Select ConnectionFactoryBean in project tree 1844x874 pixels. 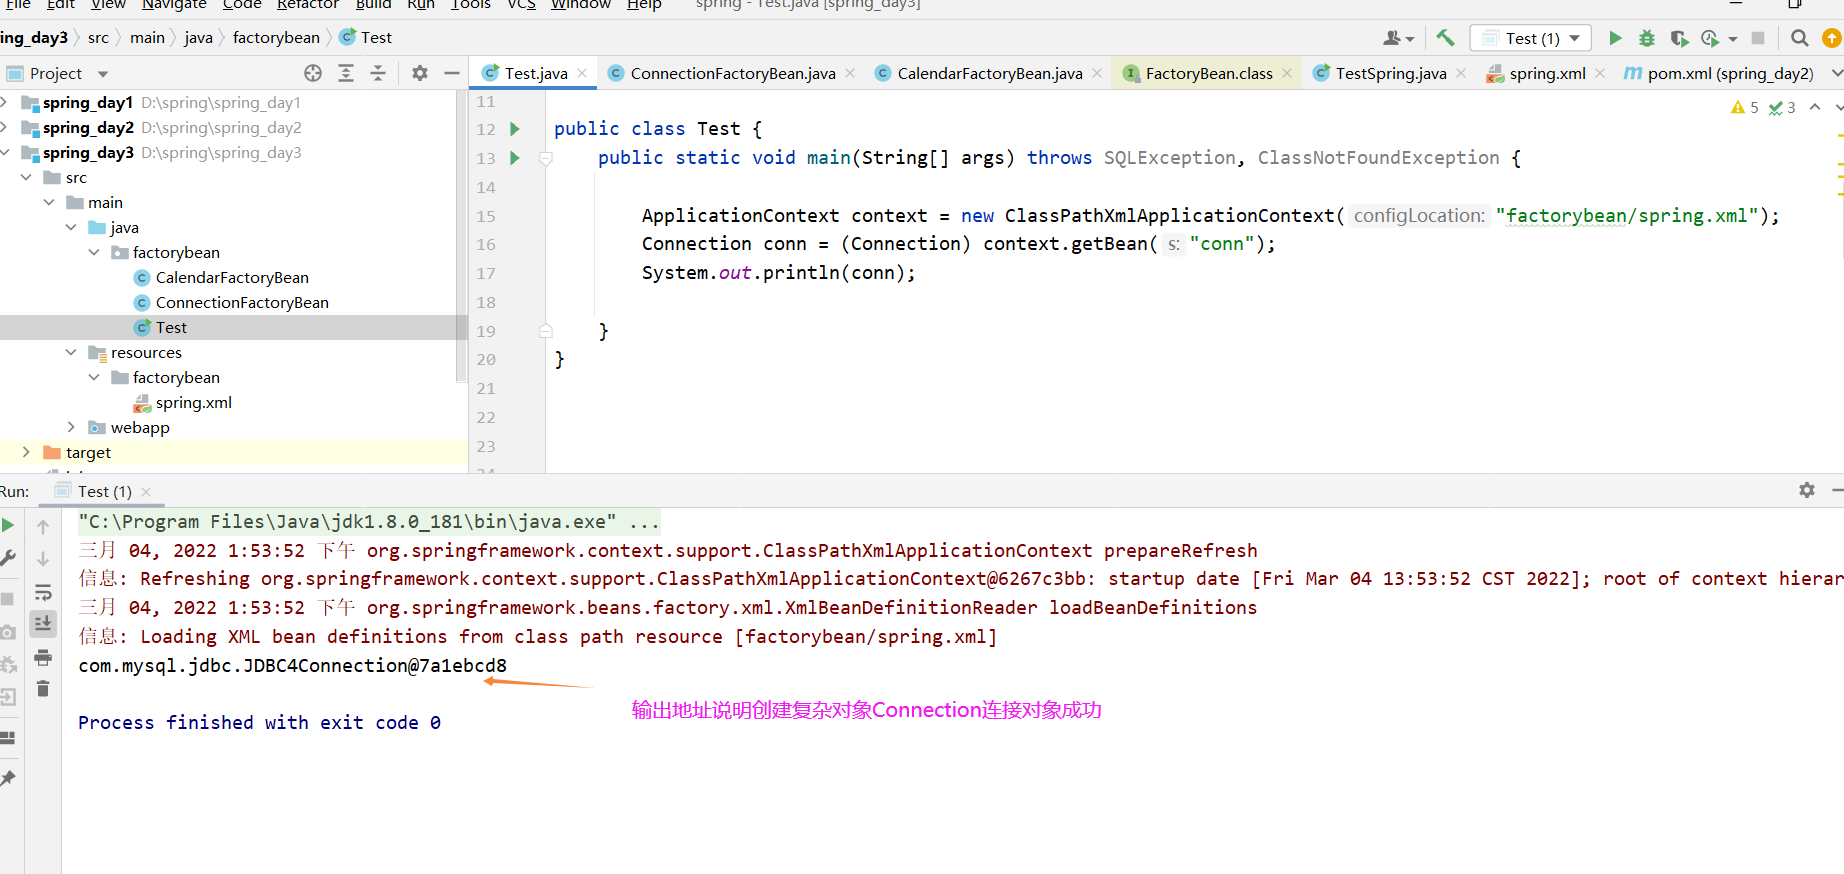242,302
